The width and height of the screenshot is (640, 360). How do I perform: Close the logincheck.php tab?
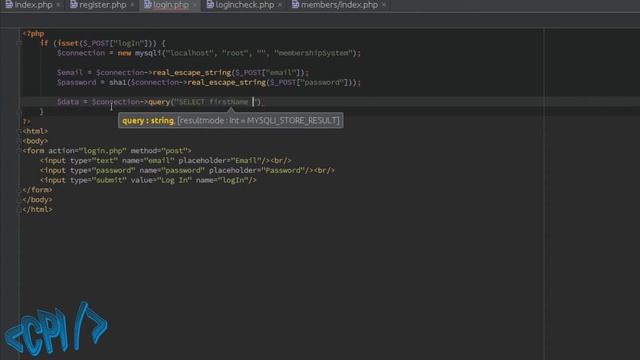coord(280,5)
